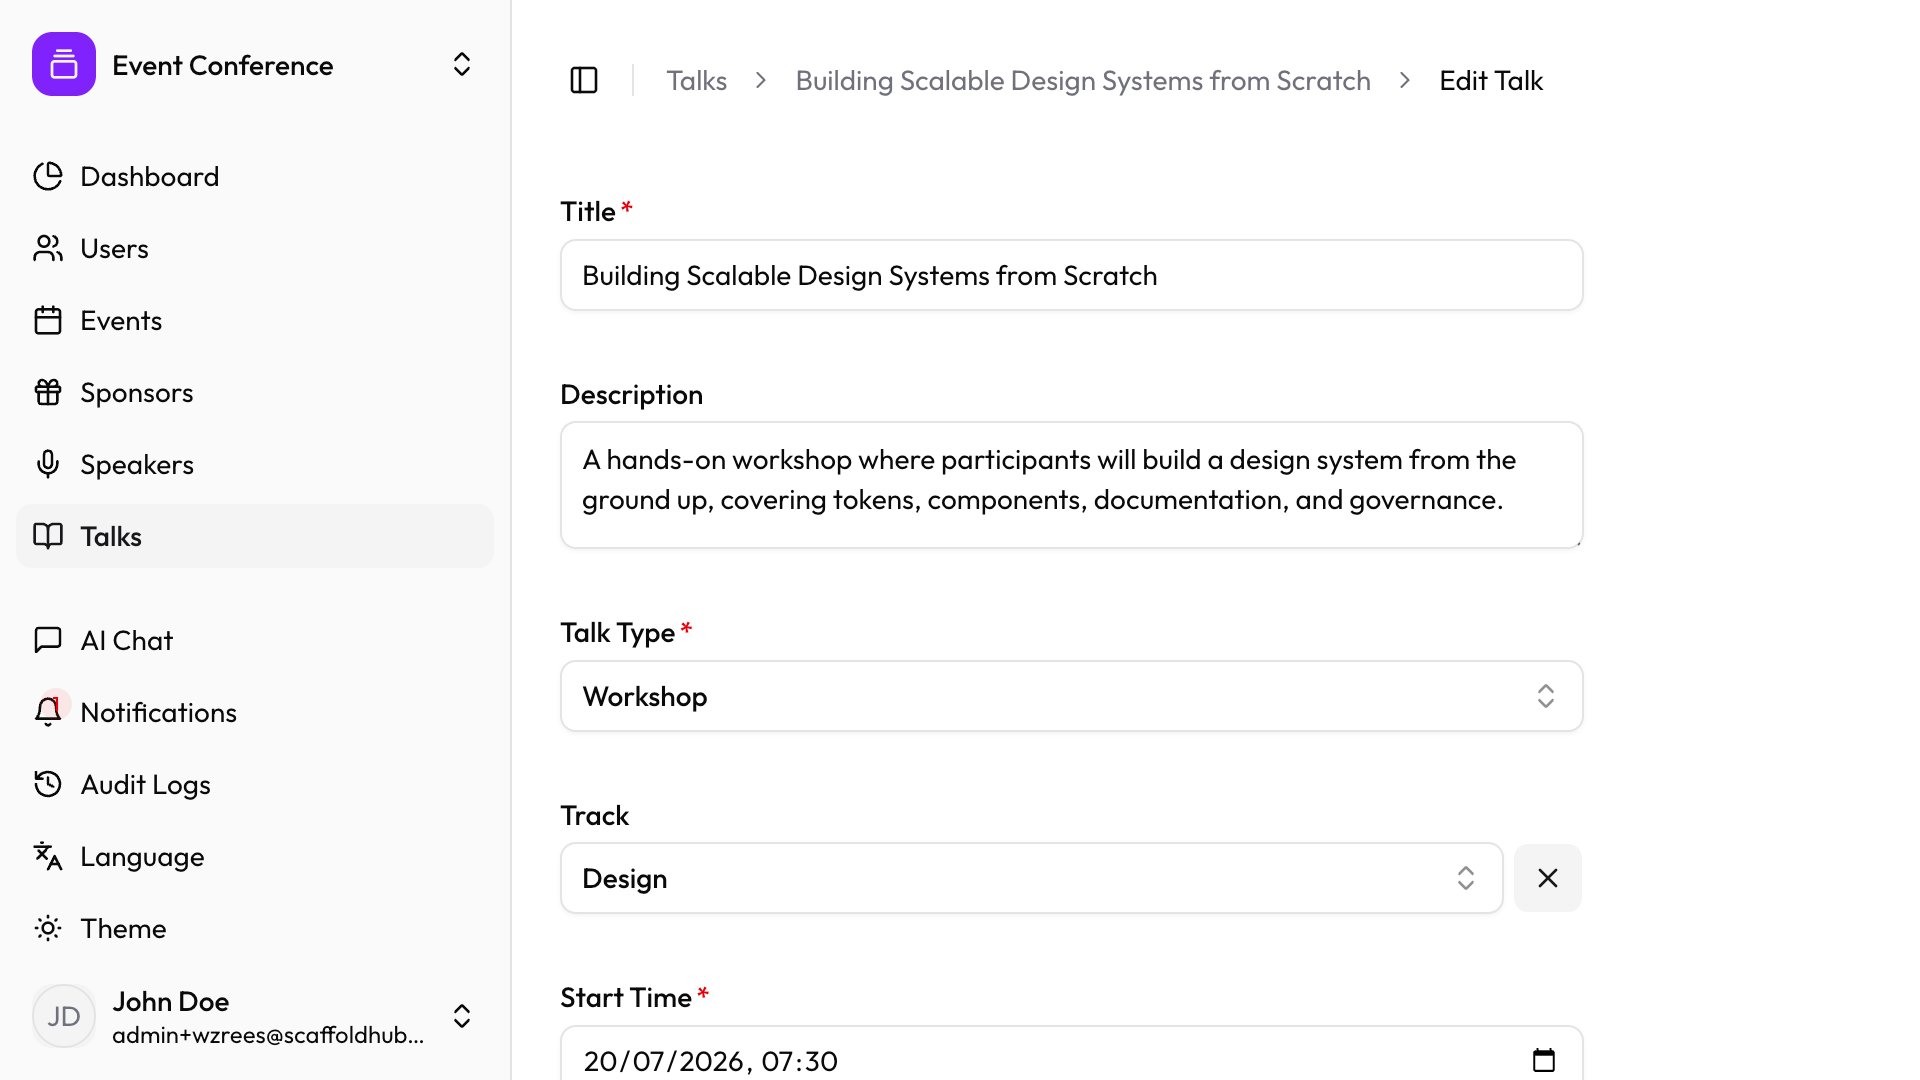
Task: Toggle the Theme sun icon
Action: point(48,928)
